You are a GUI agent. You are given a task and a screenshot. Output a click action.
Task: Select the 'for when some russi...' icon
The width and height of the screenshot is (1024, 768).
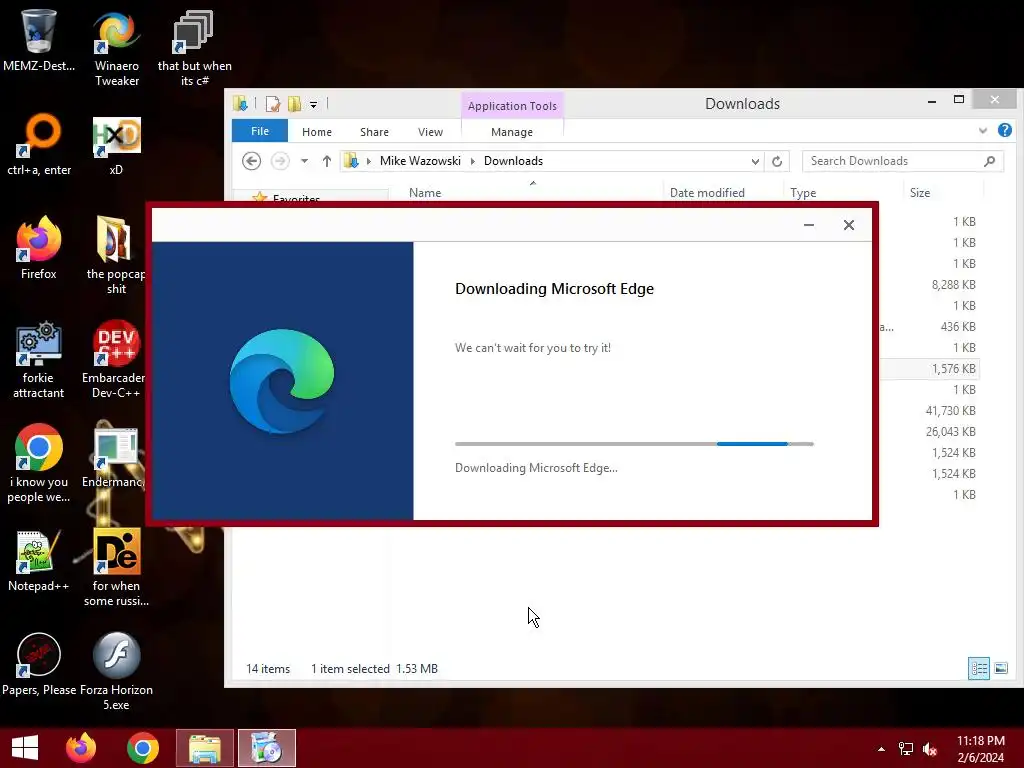[116, 568]
